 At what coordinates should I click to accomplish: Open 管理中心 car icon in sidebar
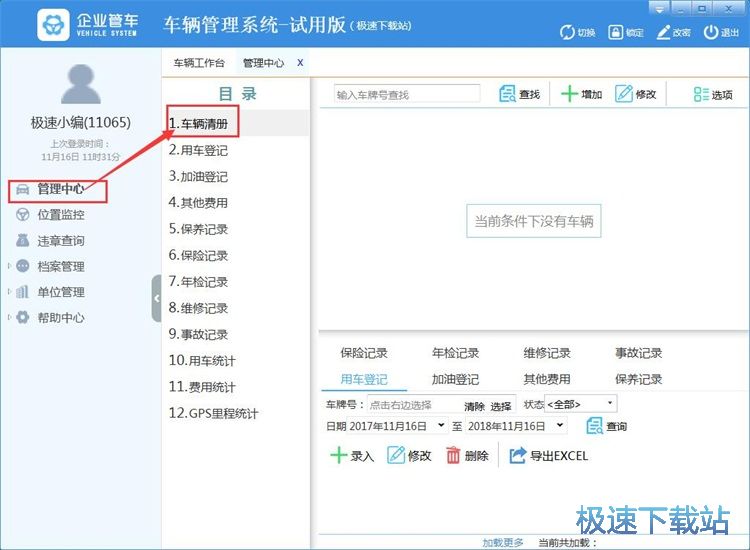tap(22, 189)
